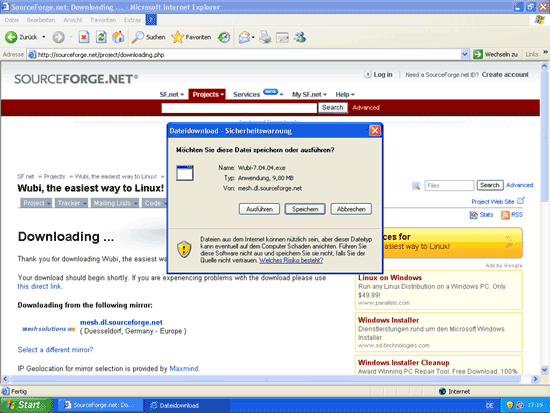Click the printer icon in toolbar
Image resolution: width=550 pixels, height=413 pixels.
(265, 37)
